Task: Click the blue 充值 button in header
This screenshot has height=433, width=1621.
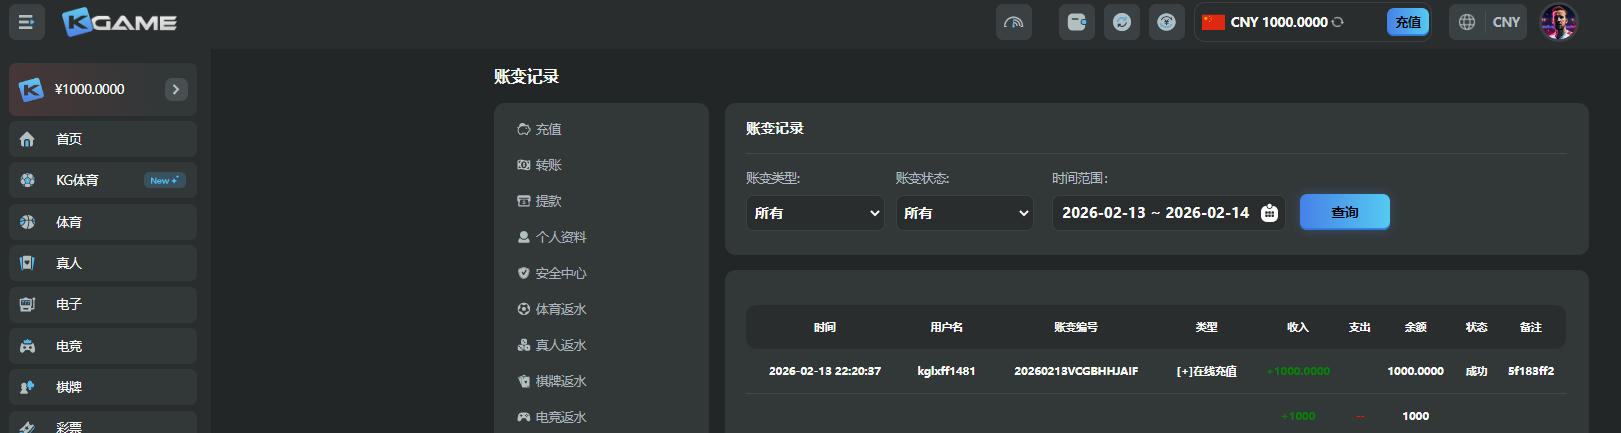Action: pyautogui.click(x=1407, y=22)
